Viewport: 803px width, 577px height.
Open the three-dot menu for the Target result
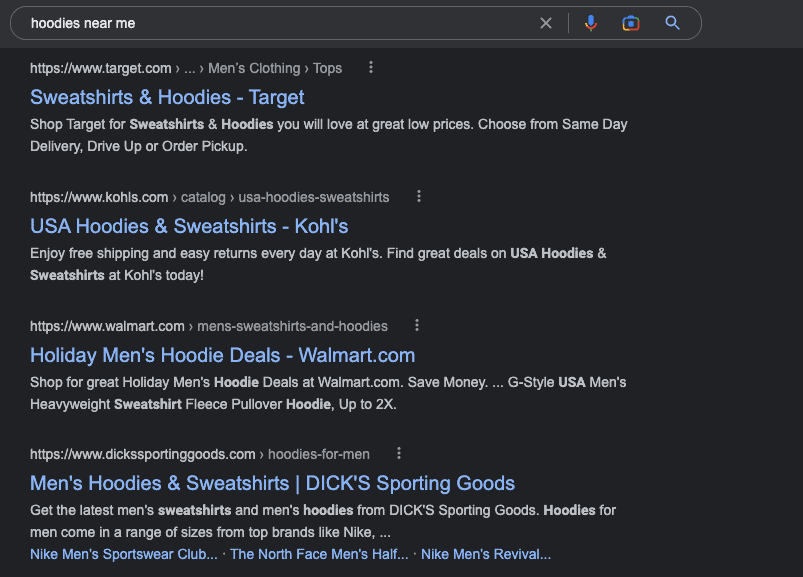371,67
